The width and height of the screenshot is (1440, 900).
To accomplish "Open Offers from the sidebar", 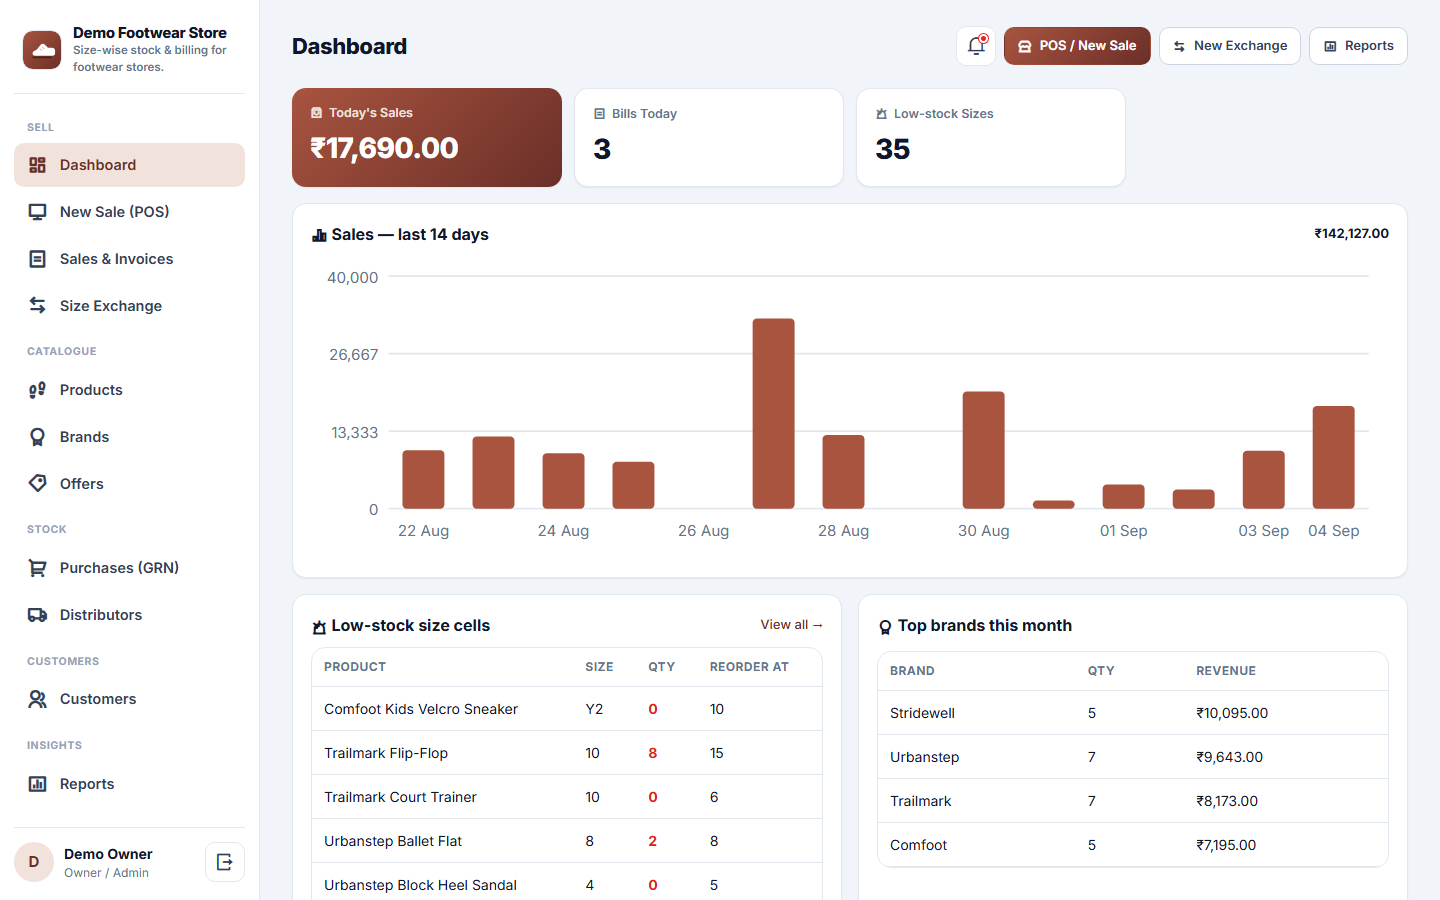I will (129, 484).
